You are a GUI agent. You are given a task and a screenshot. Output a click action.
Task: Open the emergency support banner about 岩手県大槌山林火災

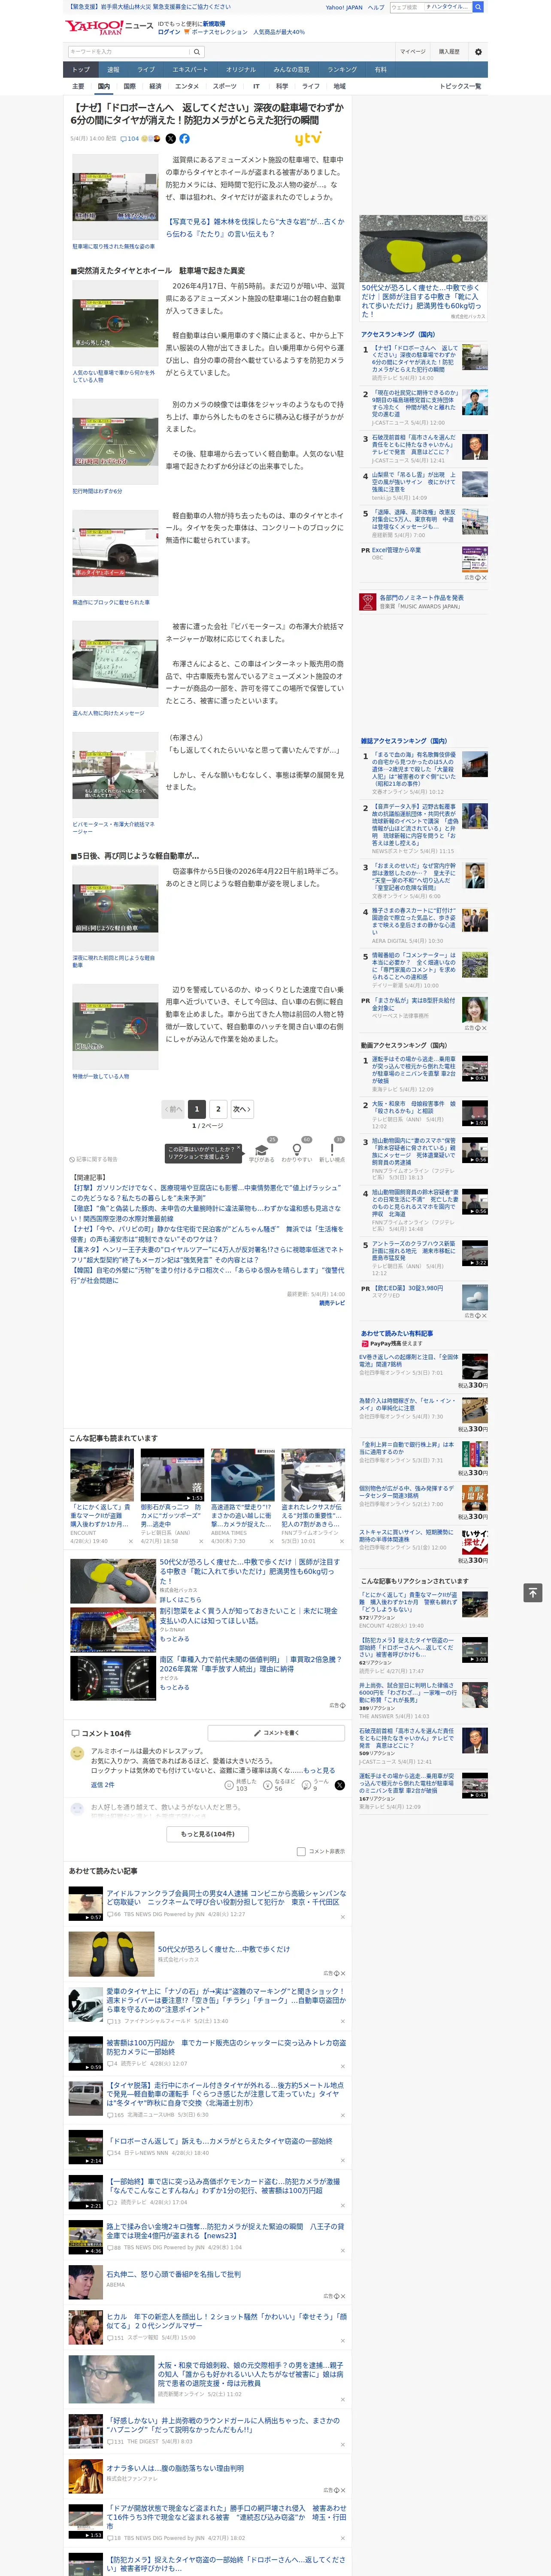[x=148, y=7]
